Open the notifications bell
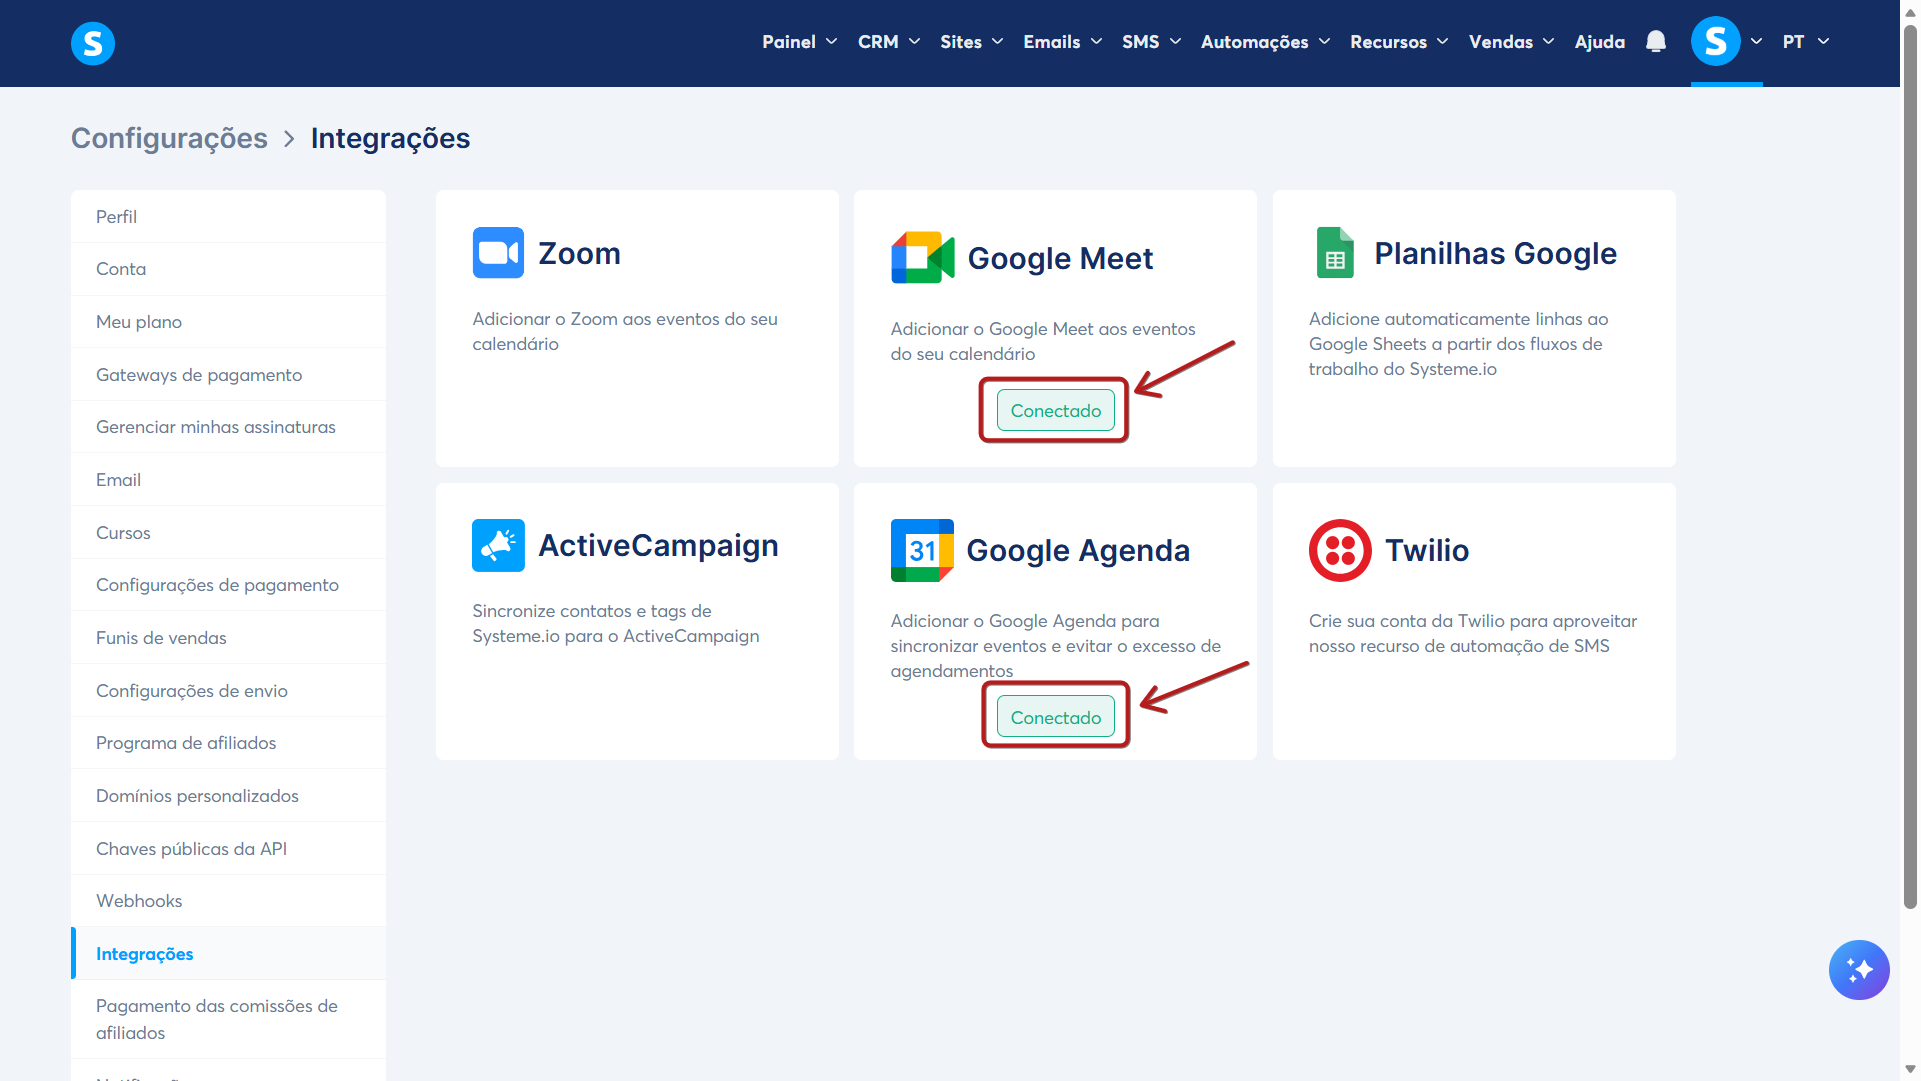The width and height of the screenshot is (1921, 1081). [x=1656, y=42]
